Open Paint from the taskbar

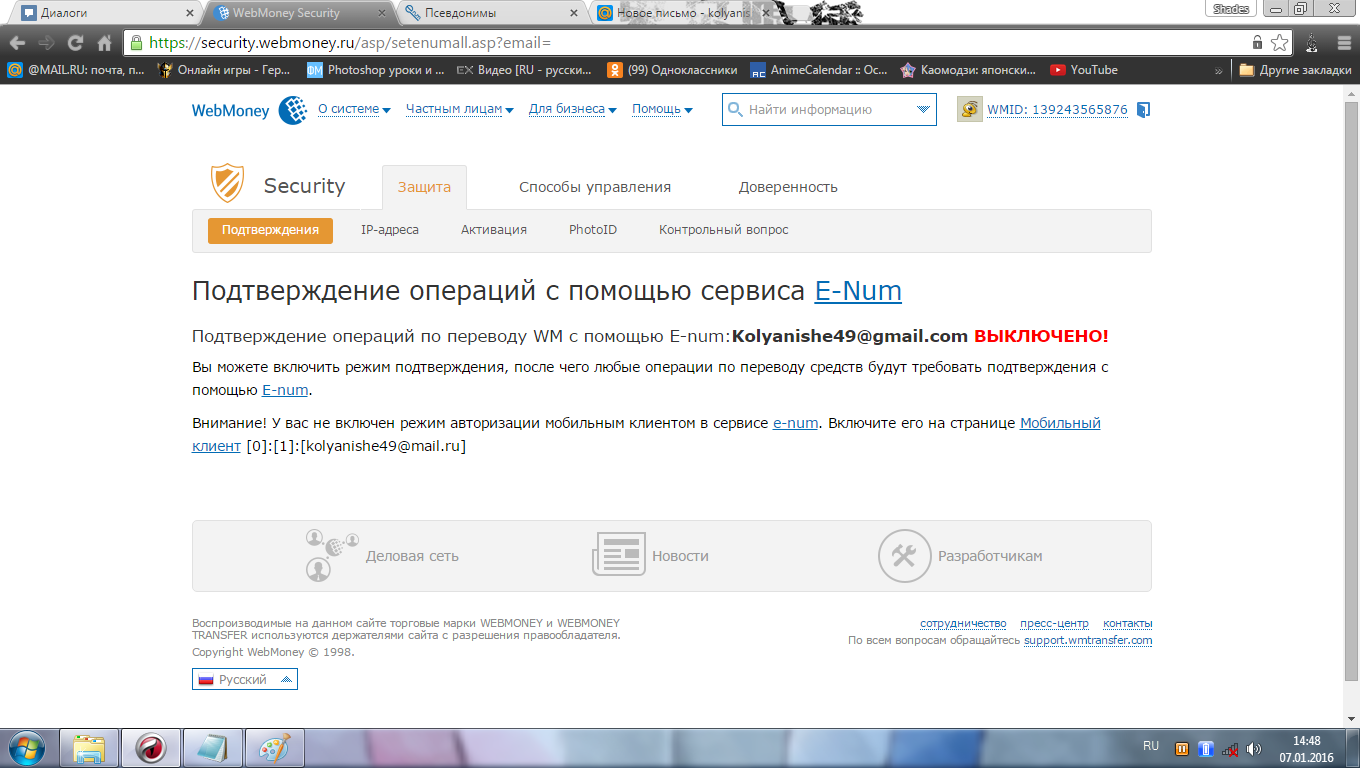[x=274, y=748]
